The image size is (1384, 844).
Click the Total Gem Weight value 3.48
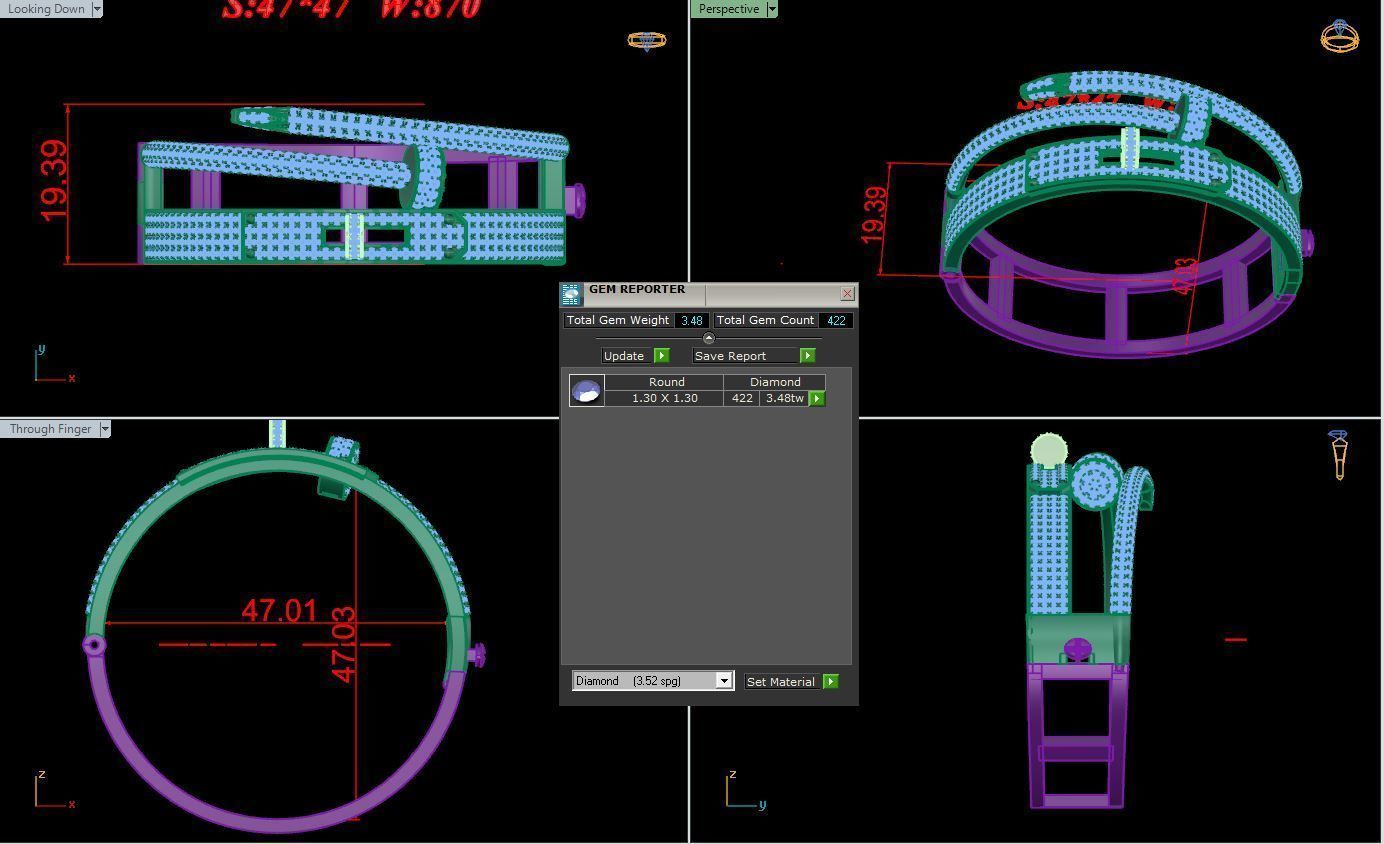[691, 320]
